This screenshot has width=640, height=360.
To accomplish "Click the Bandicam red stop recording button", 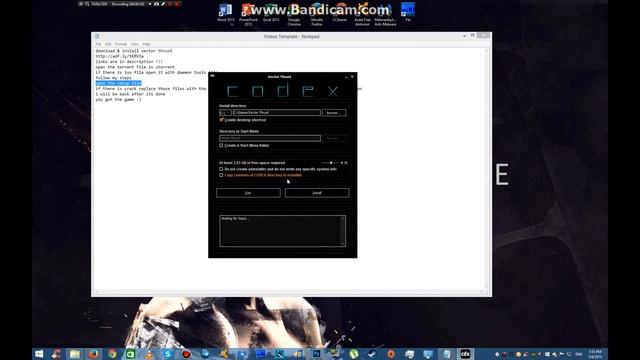I will pyautogui.click(x=177, y=4).
